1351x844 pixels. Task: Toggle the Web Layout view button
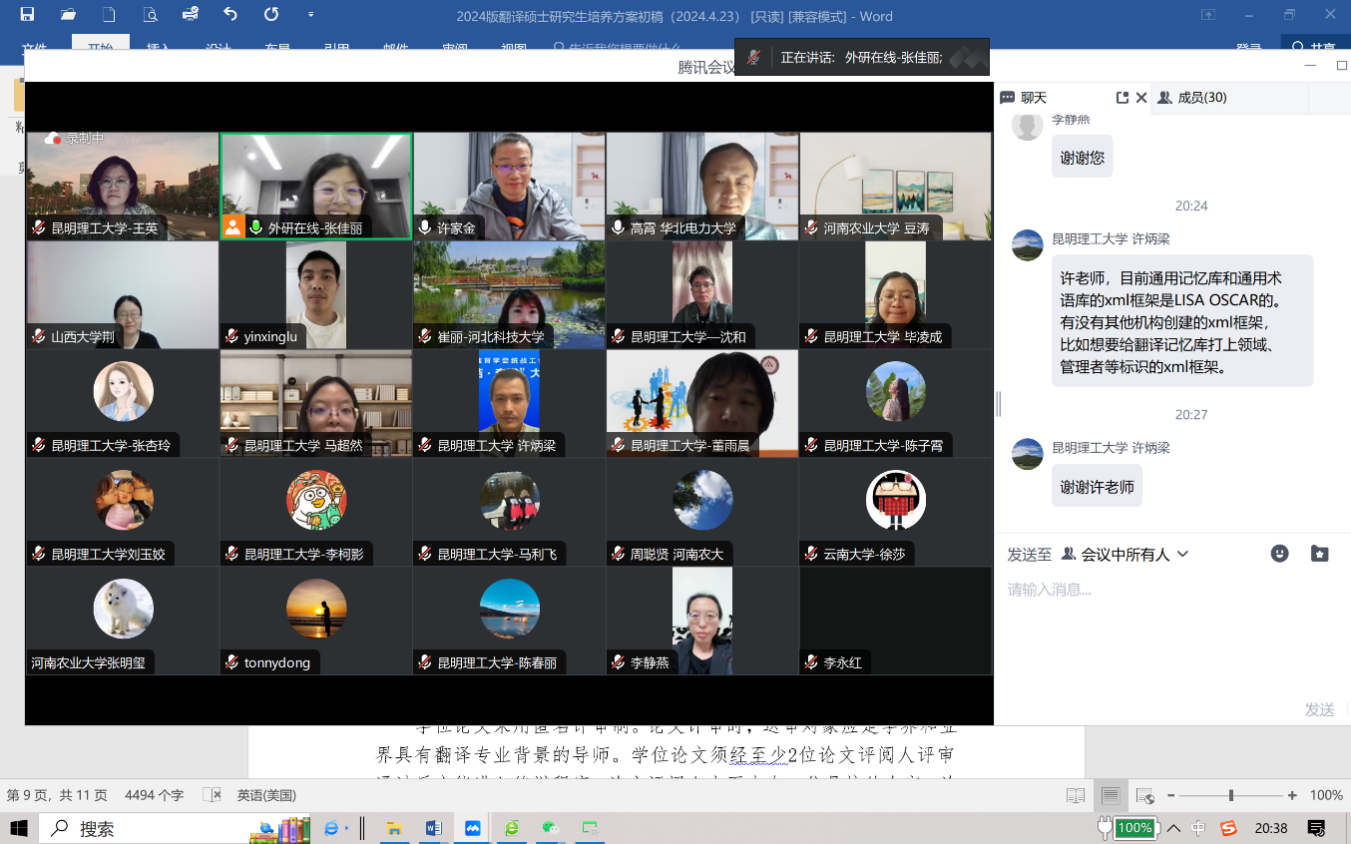pyautogui.click(x=1144, y=796)
